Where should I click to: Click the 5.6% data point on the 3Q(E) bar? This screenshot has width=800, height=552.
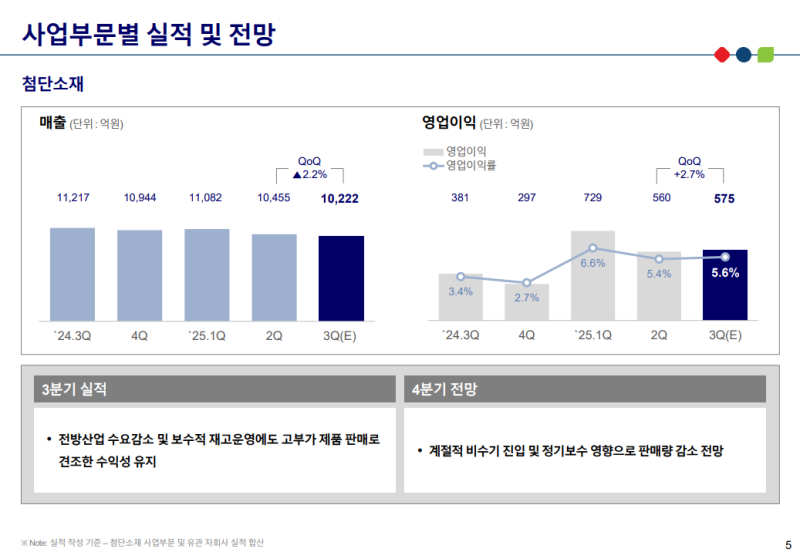point(725,257)
